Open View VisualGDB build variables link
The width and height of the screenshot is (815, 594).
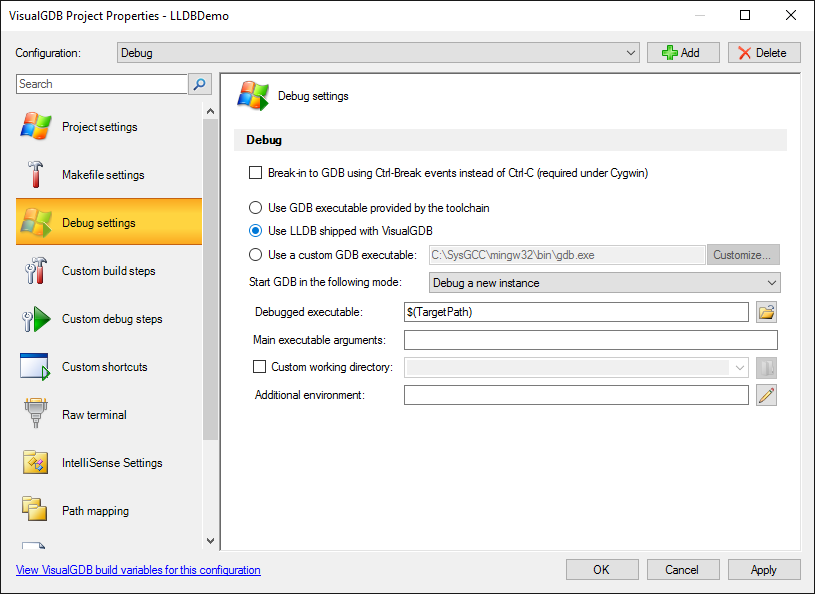click(138, 570)
